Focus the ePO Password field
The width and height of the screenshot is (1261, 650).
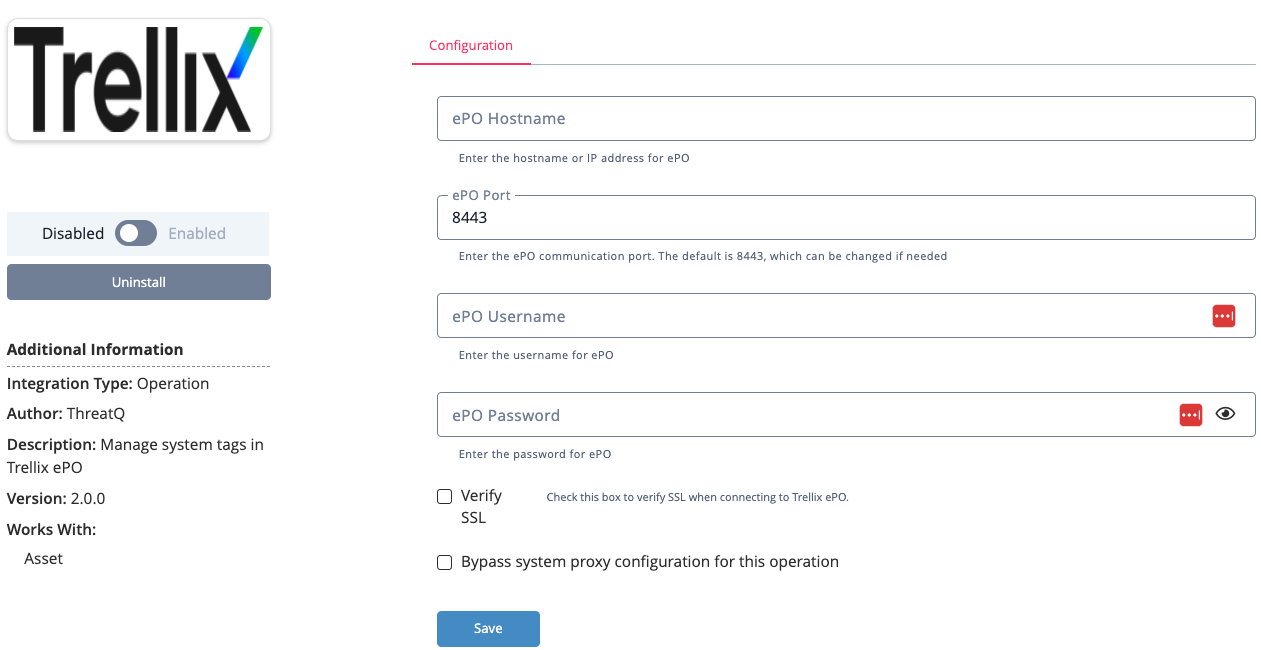[x=800, y=415]
